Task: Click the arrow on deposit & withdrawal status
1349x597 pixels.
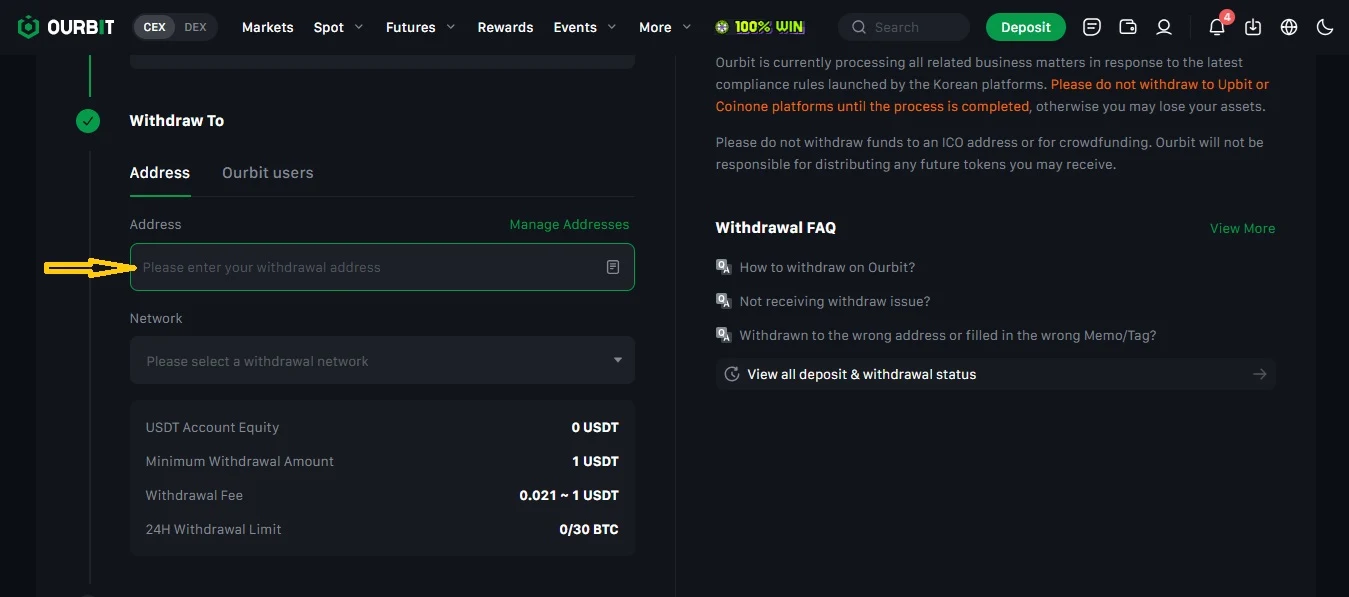Action: click(1260, 374)
